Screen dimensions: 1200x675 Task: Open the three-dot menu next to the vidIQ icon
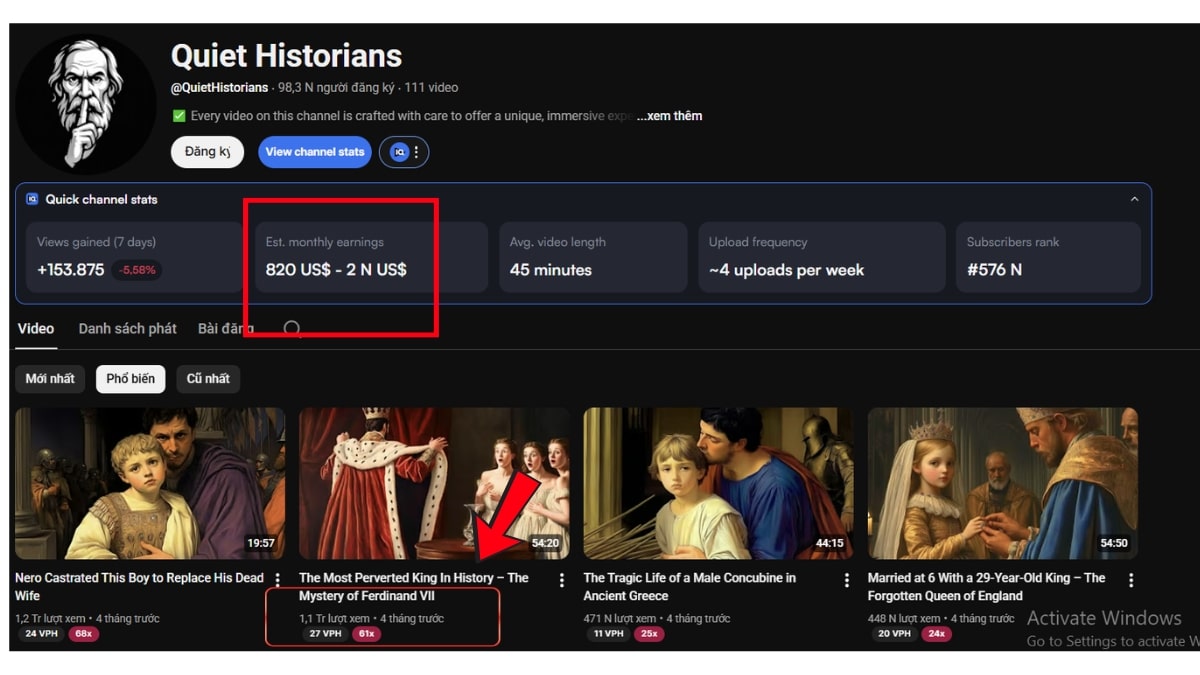point(416,152)
